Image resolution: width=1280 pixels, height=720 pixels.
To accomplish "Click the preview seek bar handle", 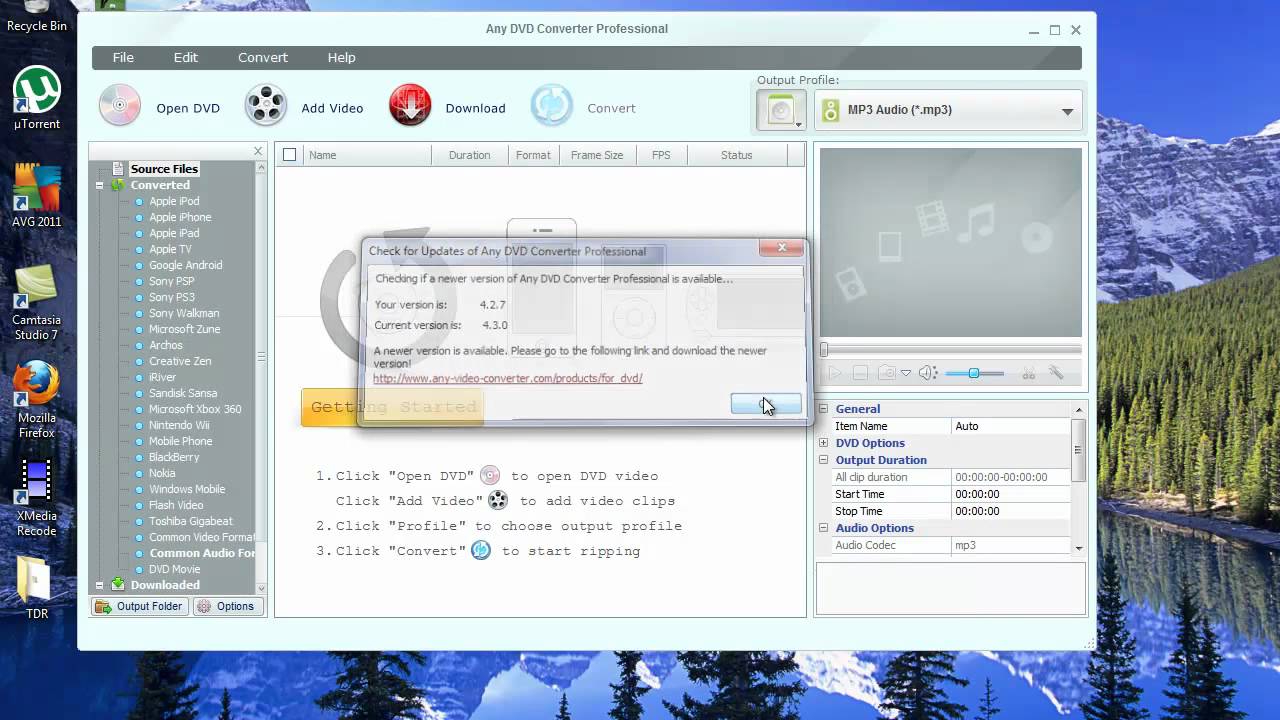I will click(824, 350).
